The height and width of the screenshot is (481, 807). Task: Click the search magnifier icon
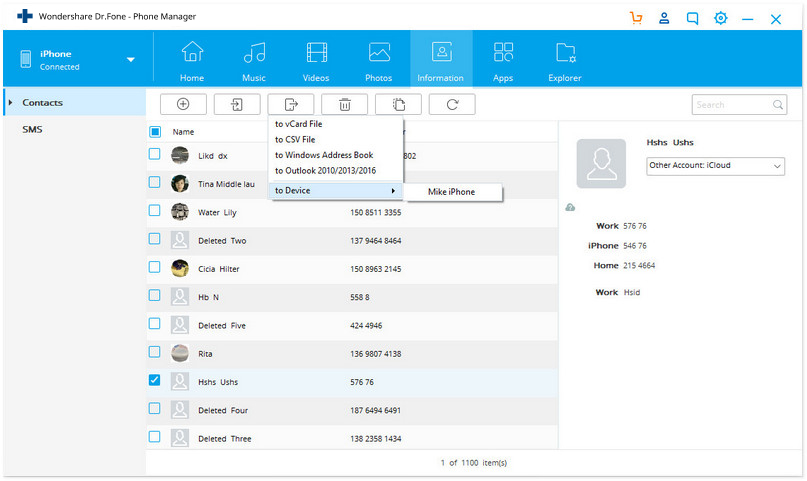(x=778, y=105)
